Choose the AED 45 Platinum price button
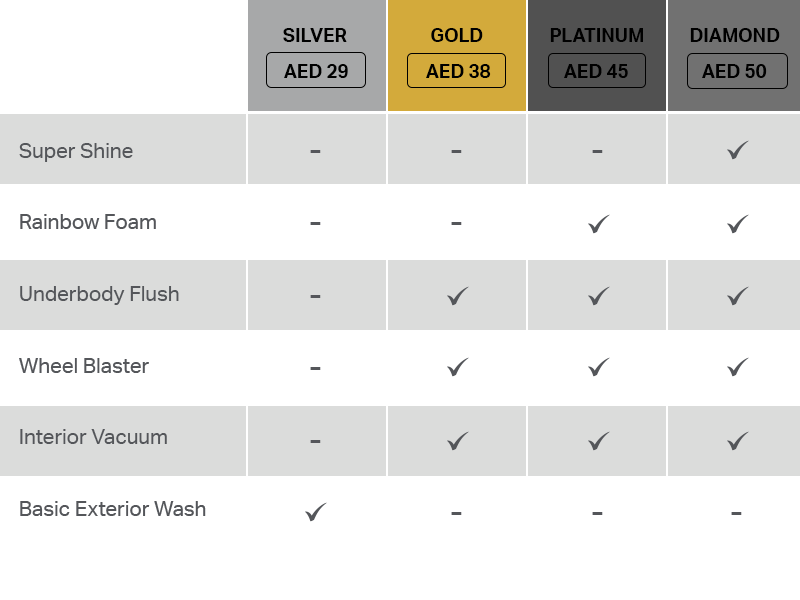800x600 pixels. (597, 70)
